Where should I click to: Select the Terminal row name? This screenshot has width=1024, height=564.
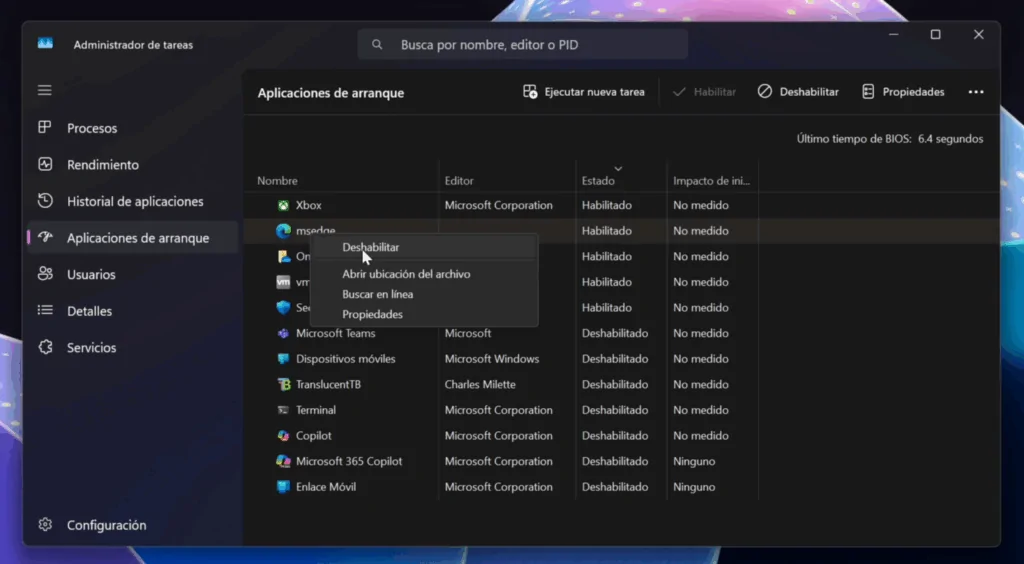pos(316,410)
